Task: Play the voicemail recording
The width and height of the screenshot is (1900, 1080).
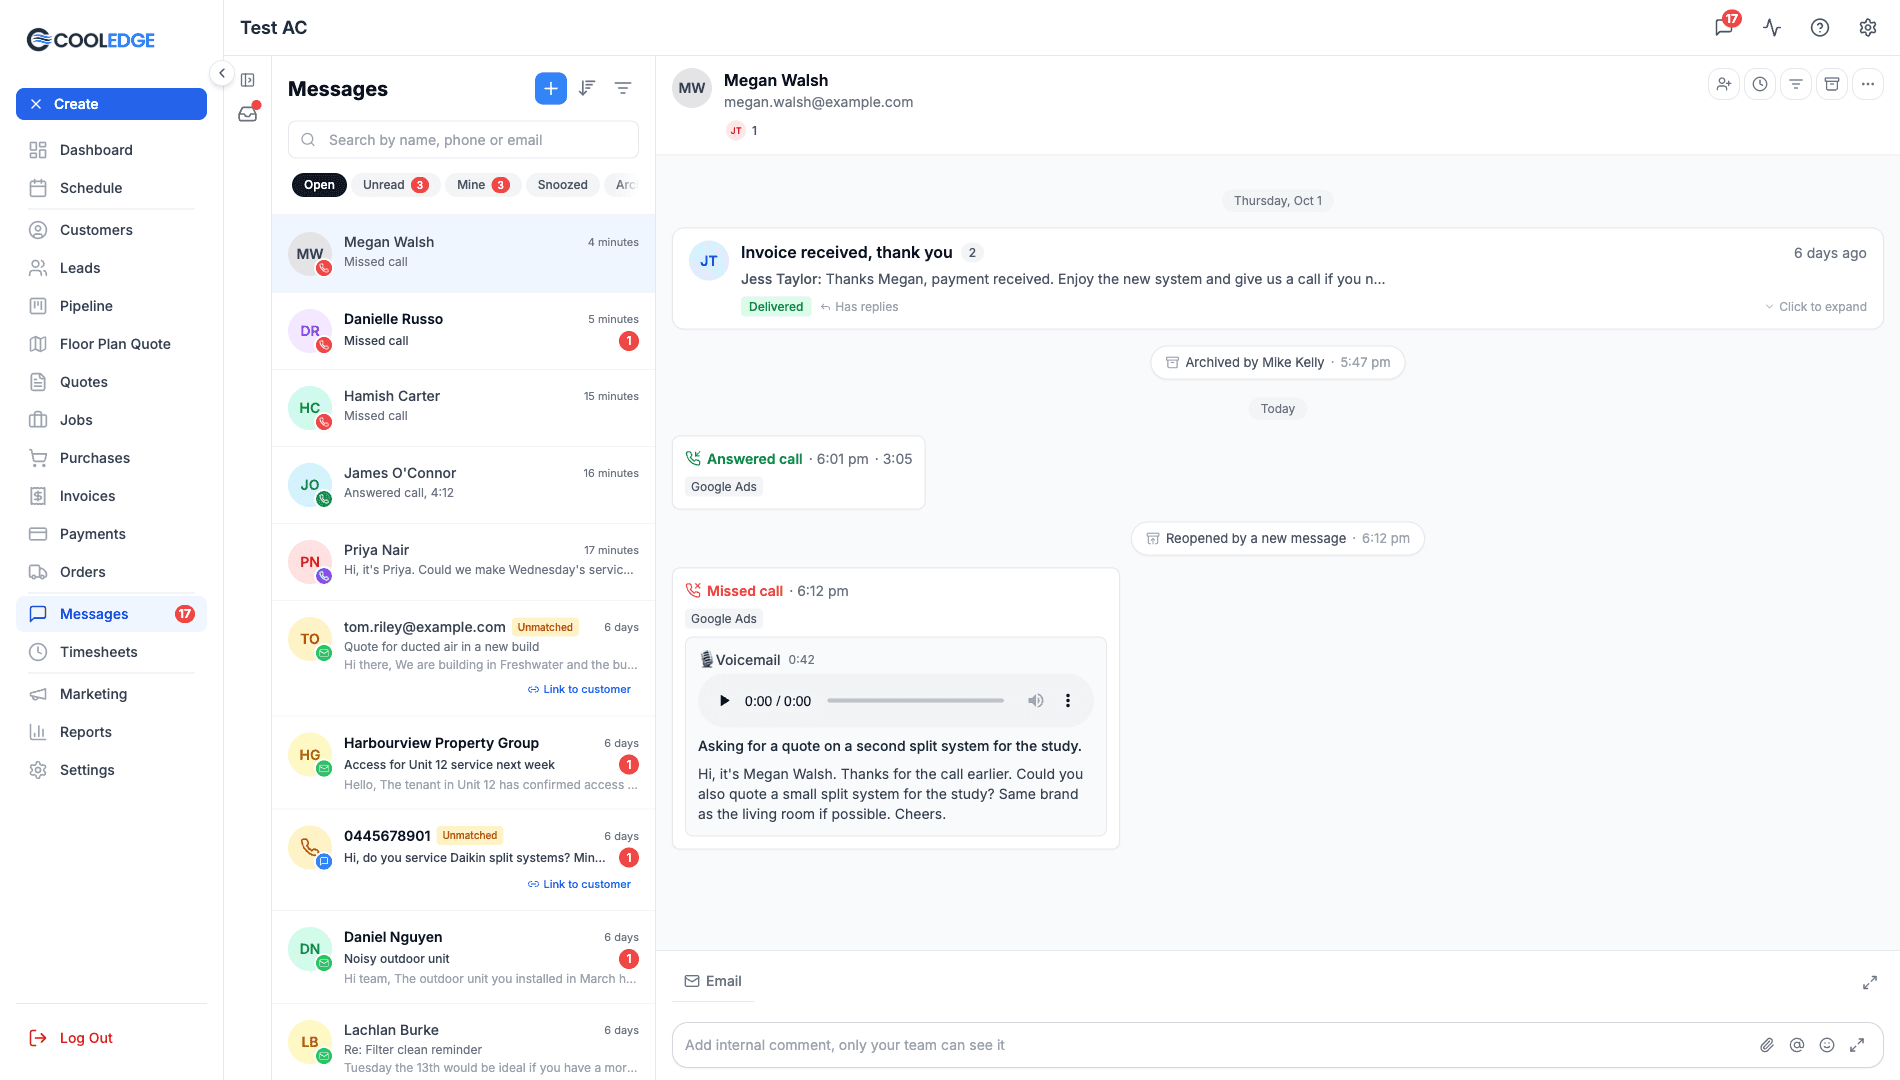Action: [x=724, y=701]
